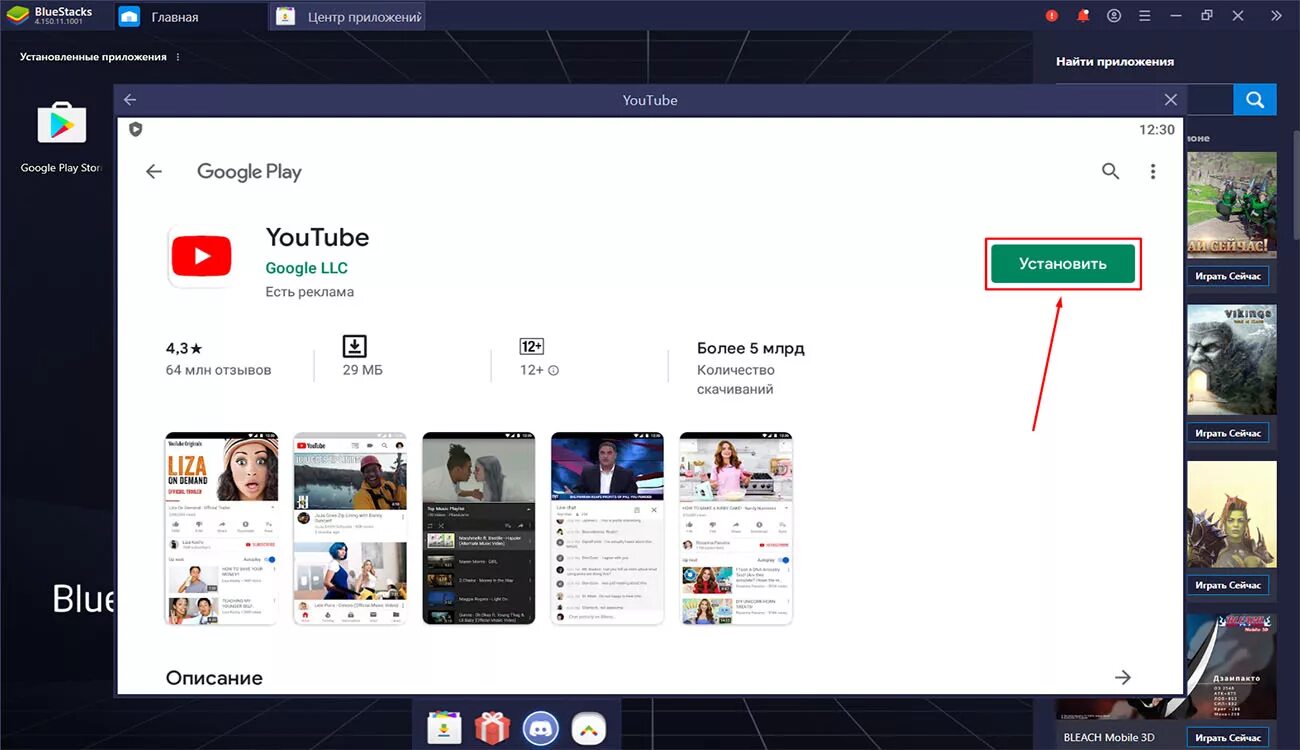Click the 'Более 5 млрд' downloads text
The height and width of the screenshot is (750, 1300).
751,348
